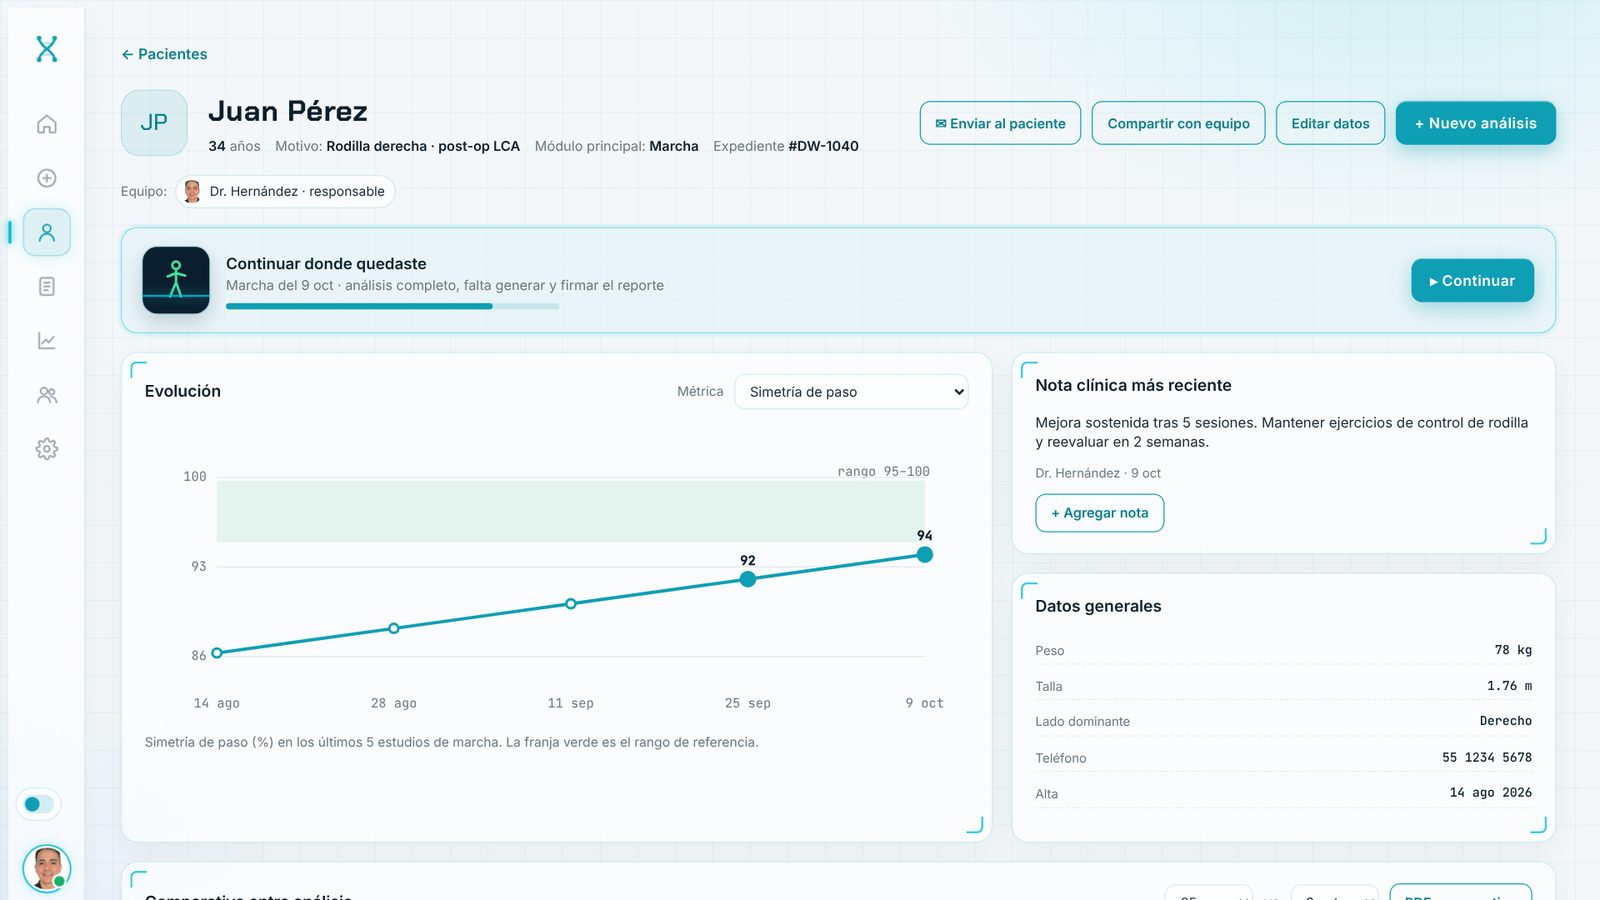Toggle the theme switch in sidebar
1600x900 pixels.
point(39,804)
